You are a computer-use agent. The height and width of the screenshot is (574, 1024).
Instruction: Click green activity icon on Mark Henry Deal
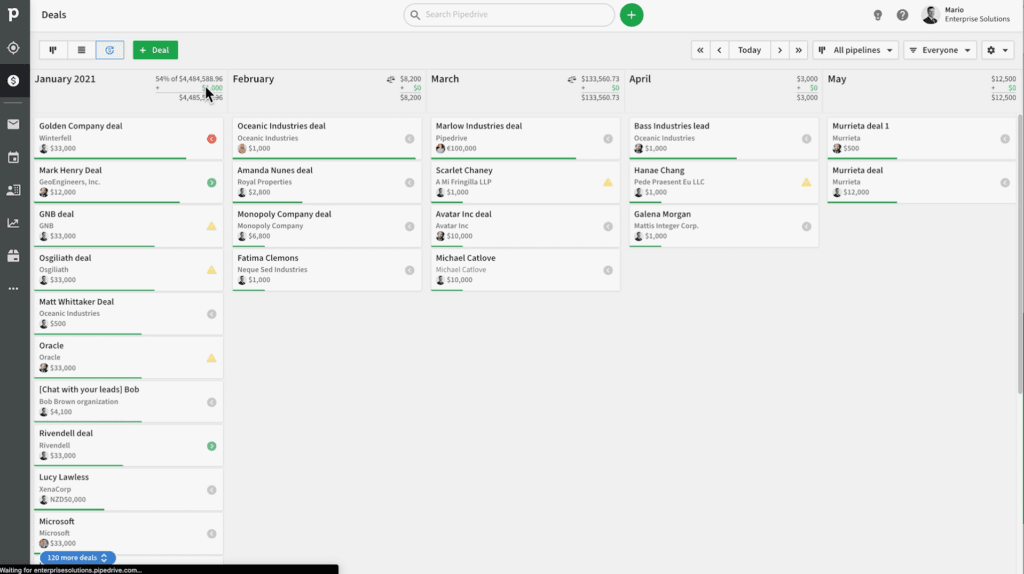click(212, 183)
